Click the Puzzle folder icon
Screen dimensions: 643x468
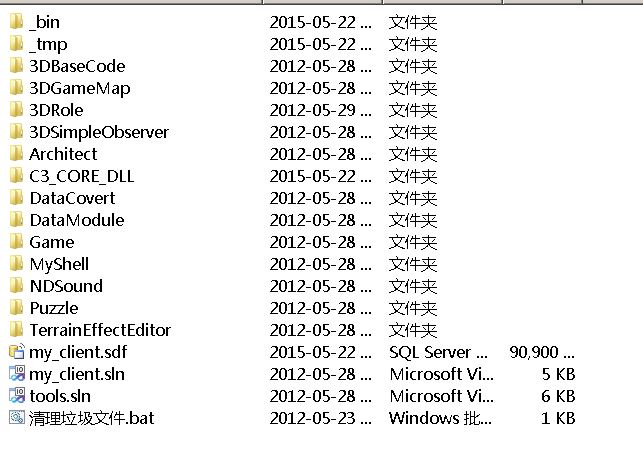click(x=16, y=308)
